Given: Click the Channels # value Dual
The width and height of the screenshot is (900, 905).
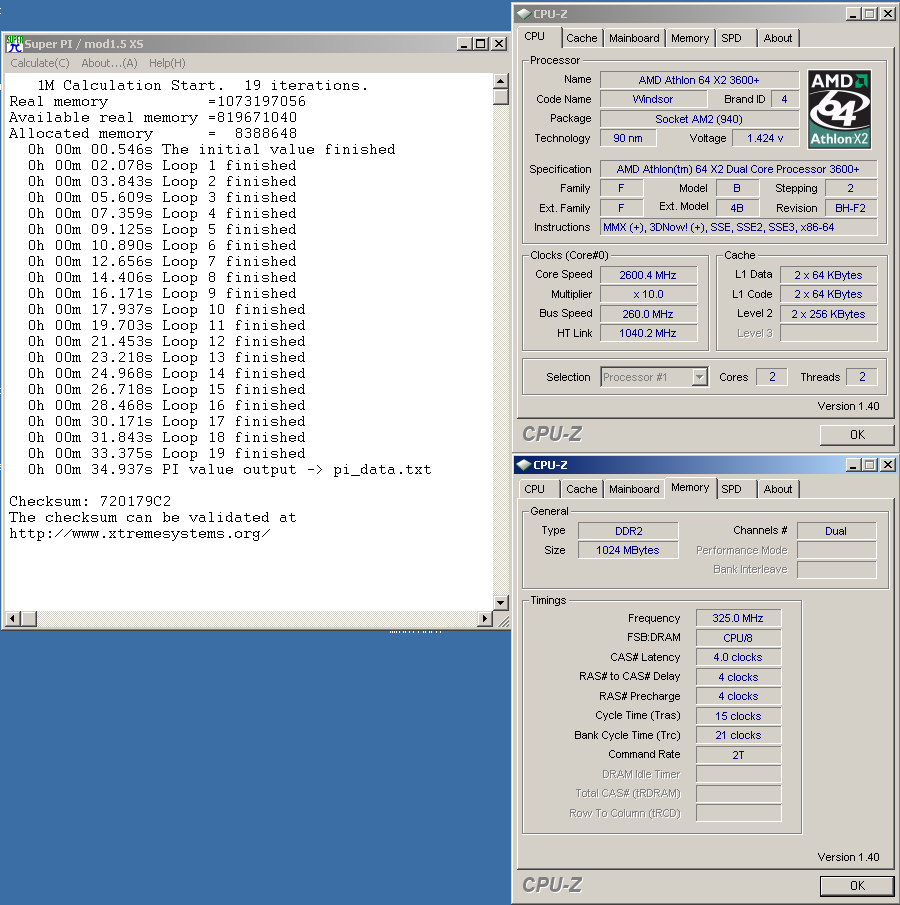Looking at the screenshot, I should (x=836, y=531).
